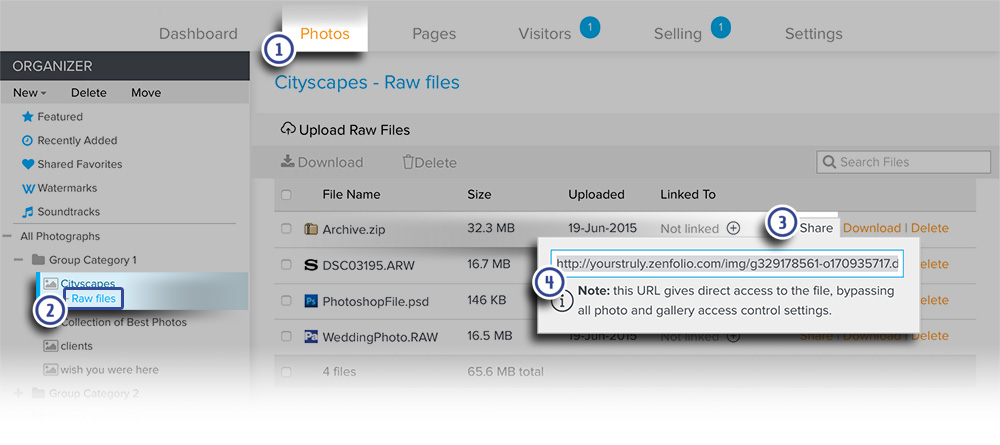
Task: Select Raw files under Cityscapes
Action: pos(93,298)
